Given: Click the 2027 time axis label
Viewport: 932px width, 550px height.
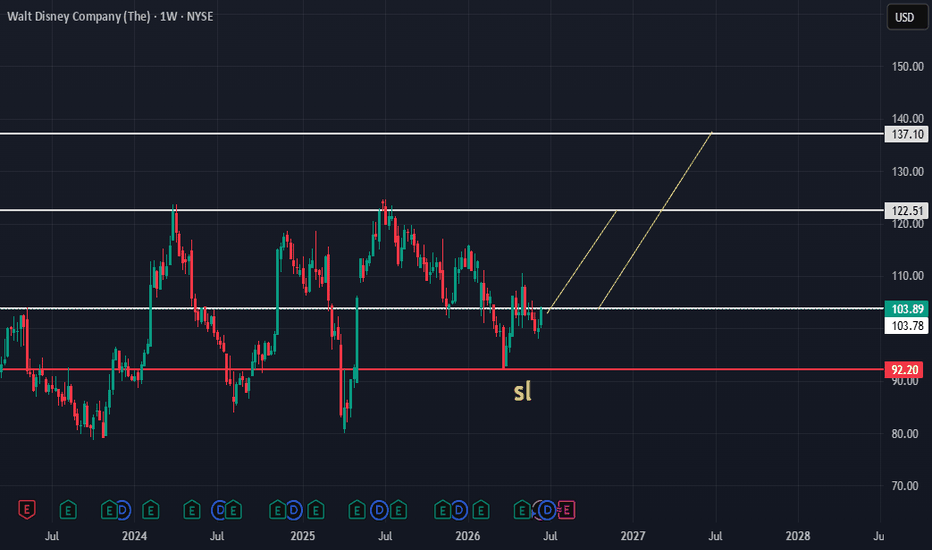Looking at the screenshot, I should 632,536.
